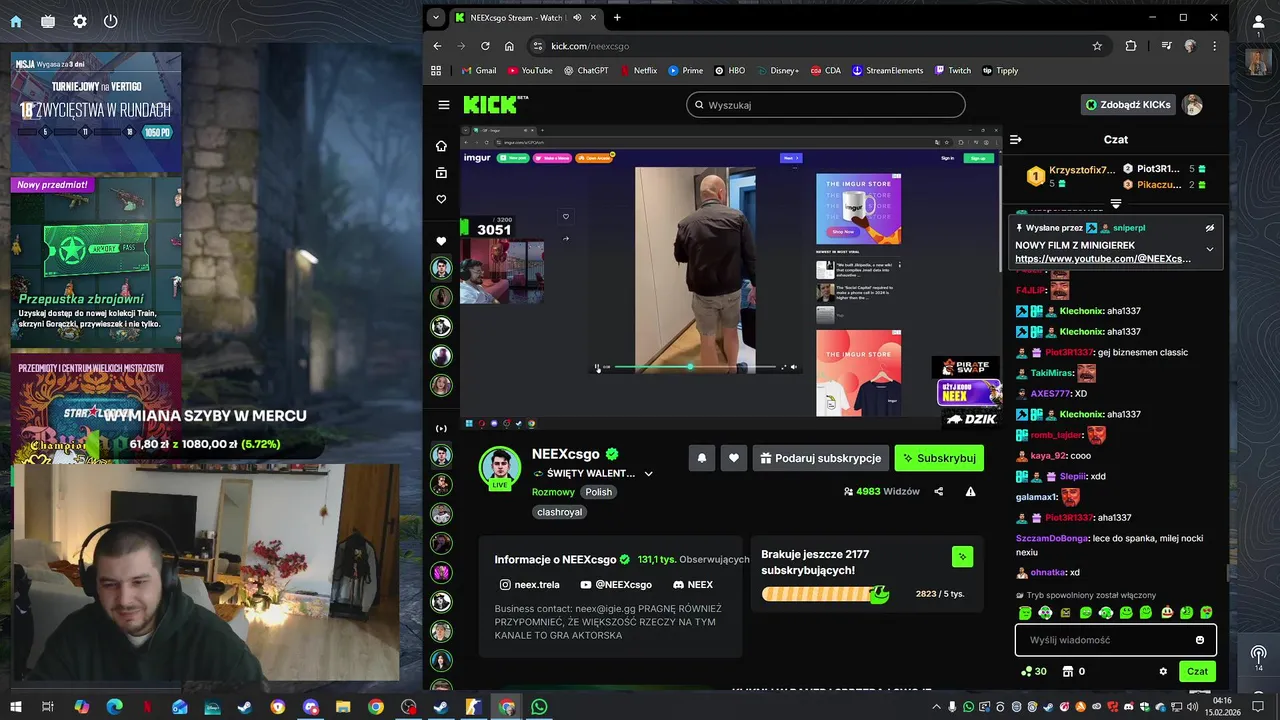Click the game home icon top left
This screenshot has height=720, width=1280.
[16, 21]
